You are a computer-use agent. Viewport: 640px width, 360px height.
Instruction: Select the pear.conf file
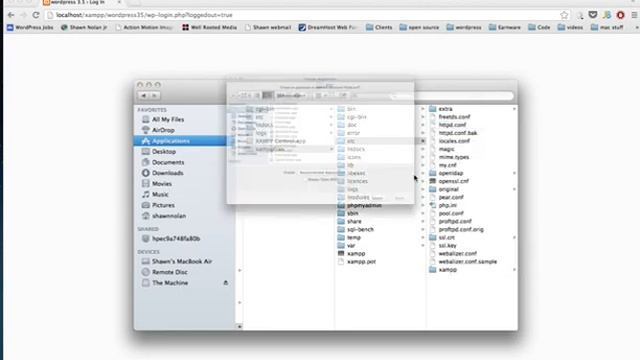tap(451, 197)
